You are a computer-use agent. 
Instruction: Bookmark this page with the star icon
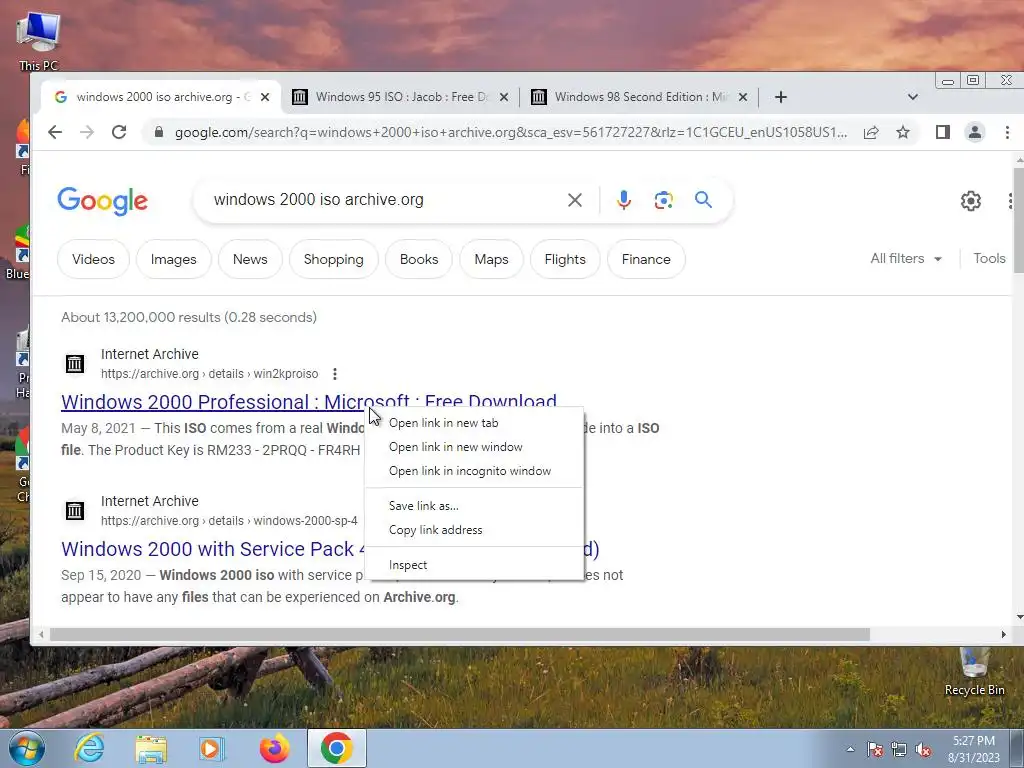point(903,133)
